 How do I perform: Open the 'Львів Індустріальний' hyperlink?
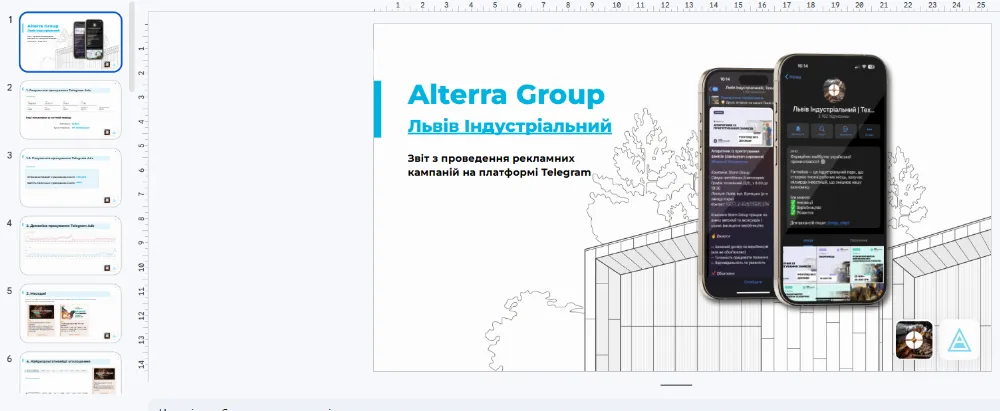[510, 126]
